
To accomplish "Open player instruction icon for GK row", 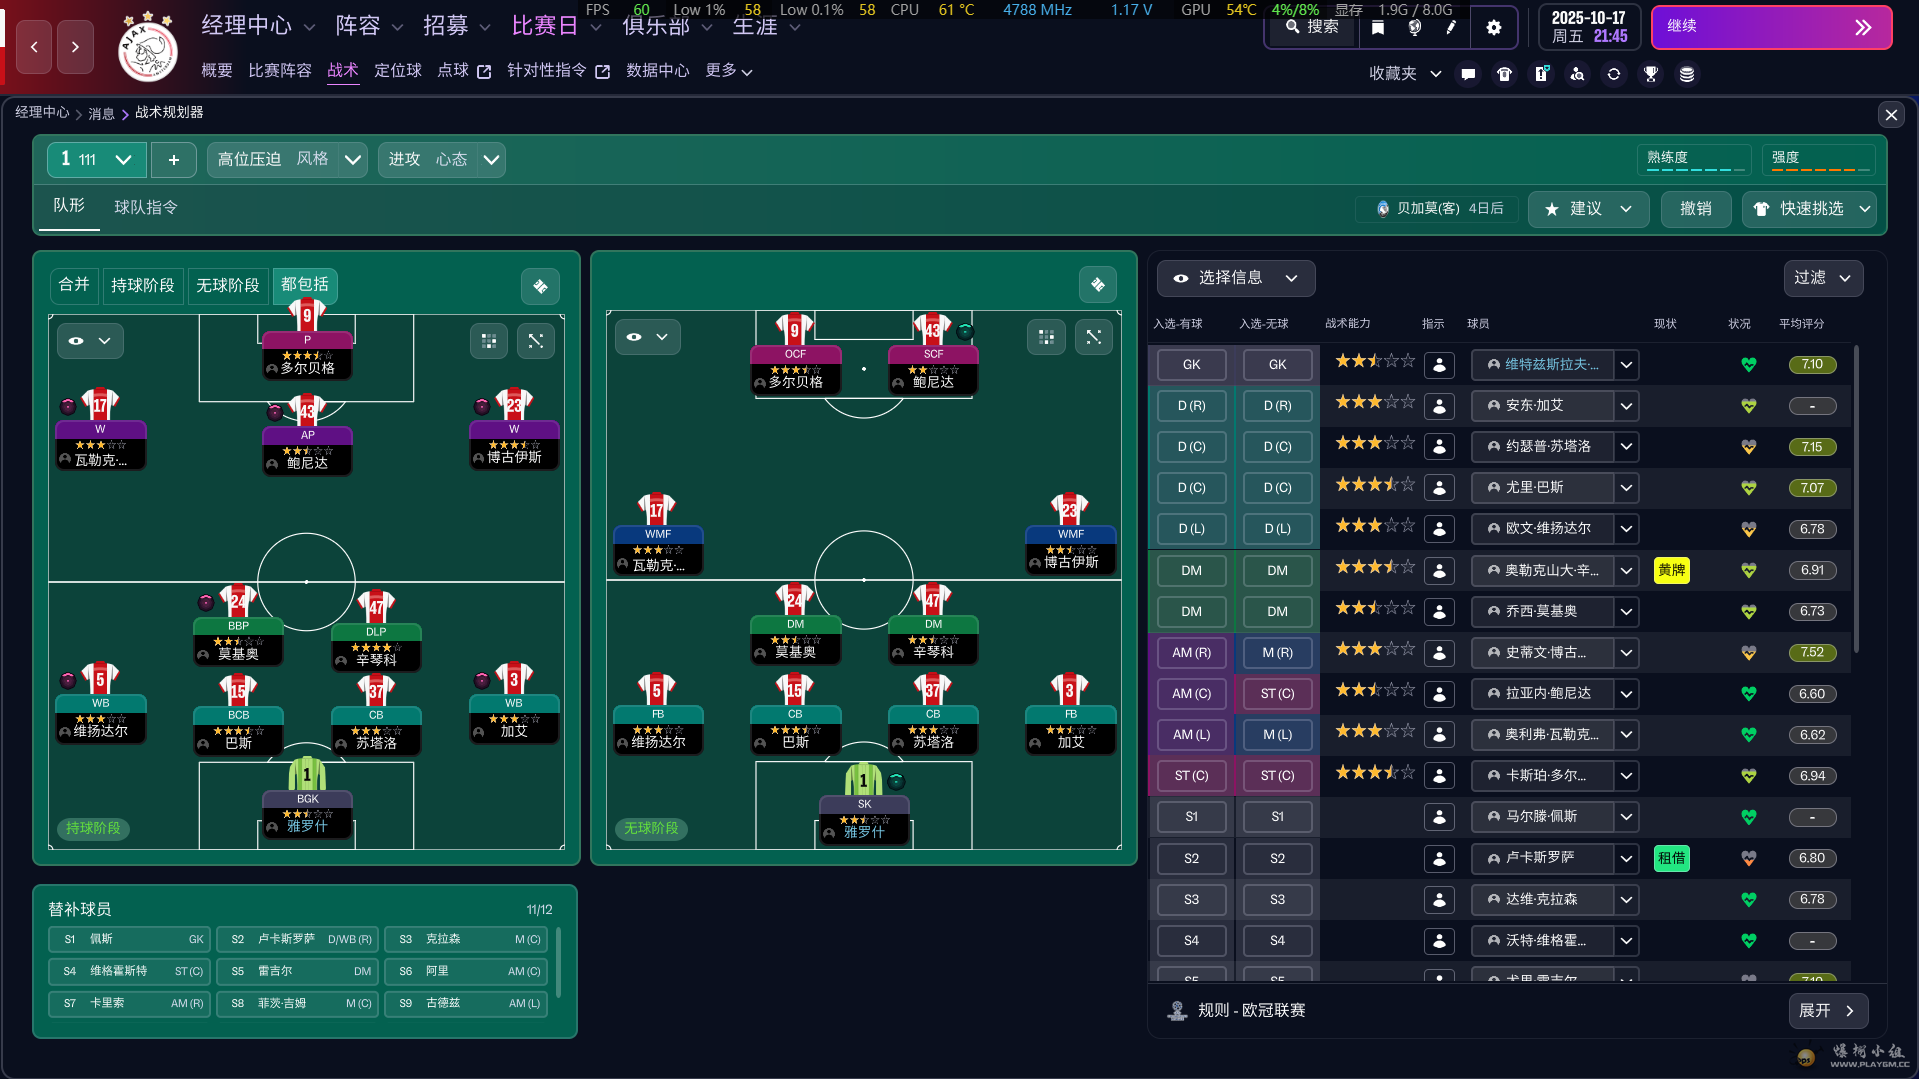I will point(1439,365).
